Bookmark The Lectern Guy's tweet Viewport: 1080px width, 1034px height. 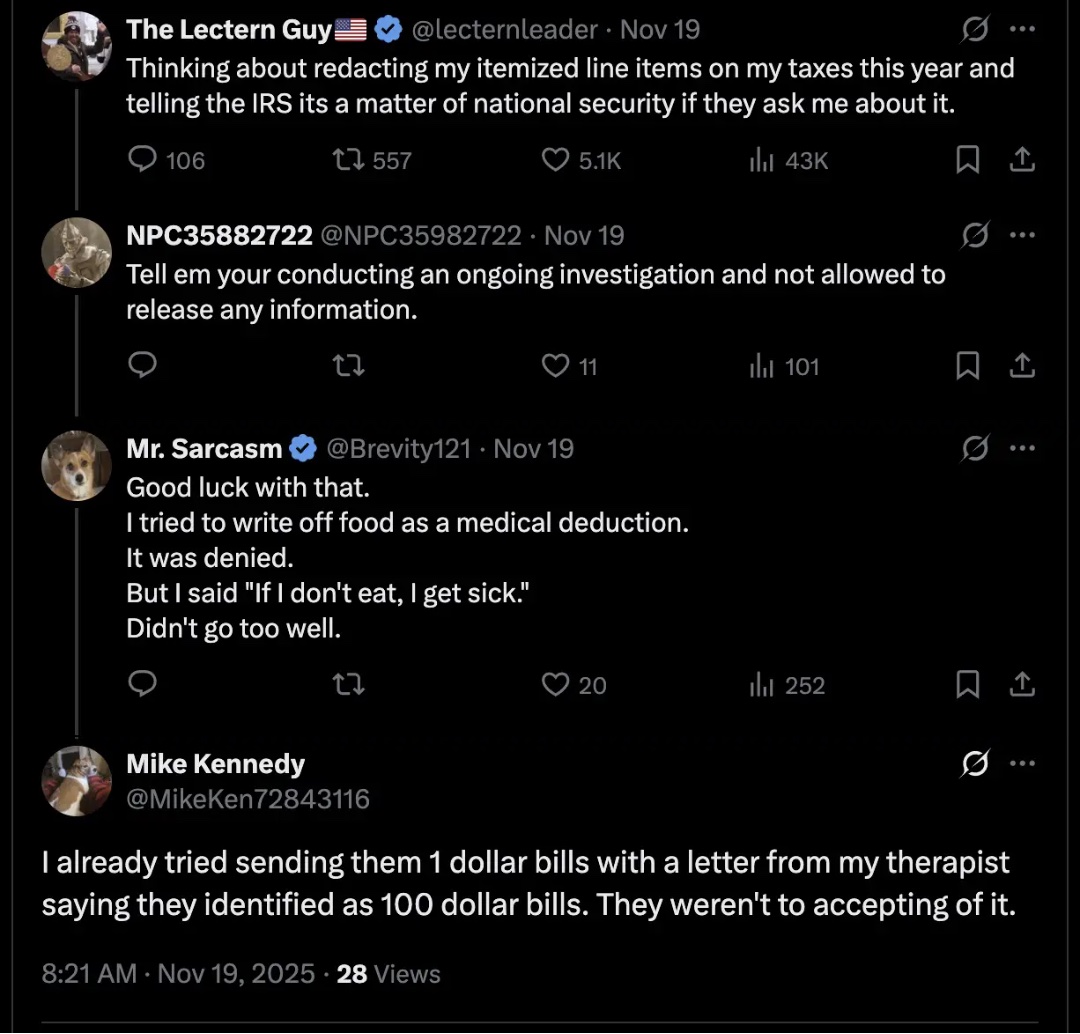967,160
